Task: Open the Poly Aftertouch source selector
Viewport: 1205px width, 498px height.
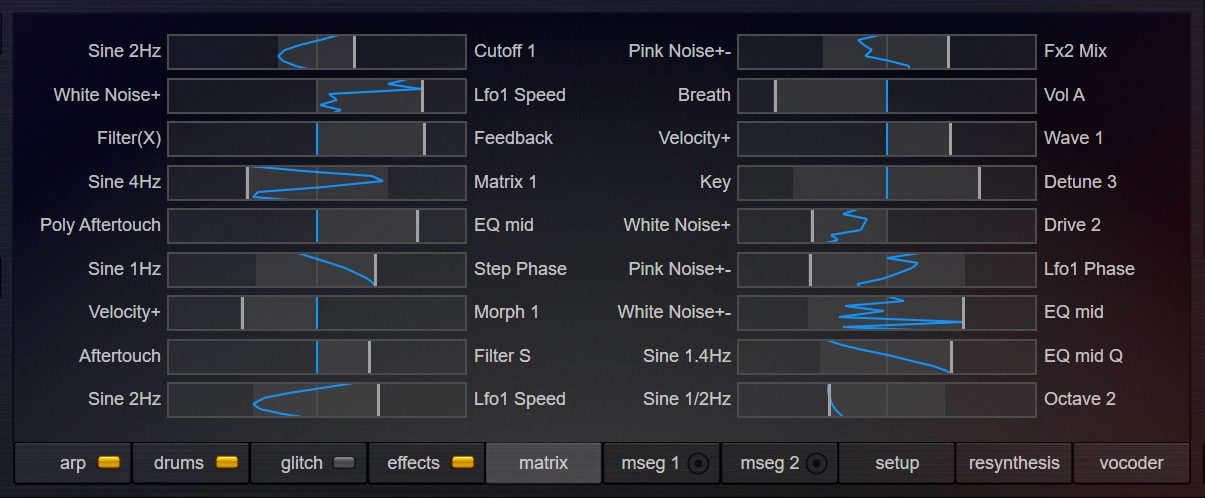Action: 100,225
